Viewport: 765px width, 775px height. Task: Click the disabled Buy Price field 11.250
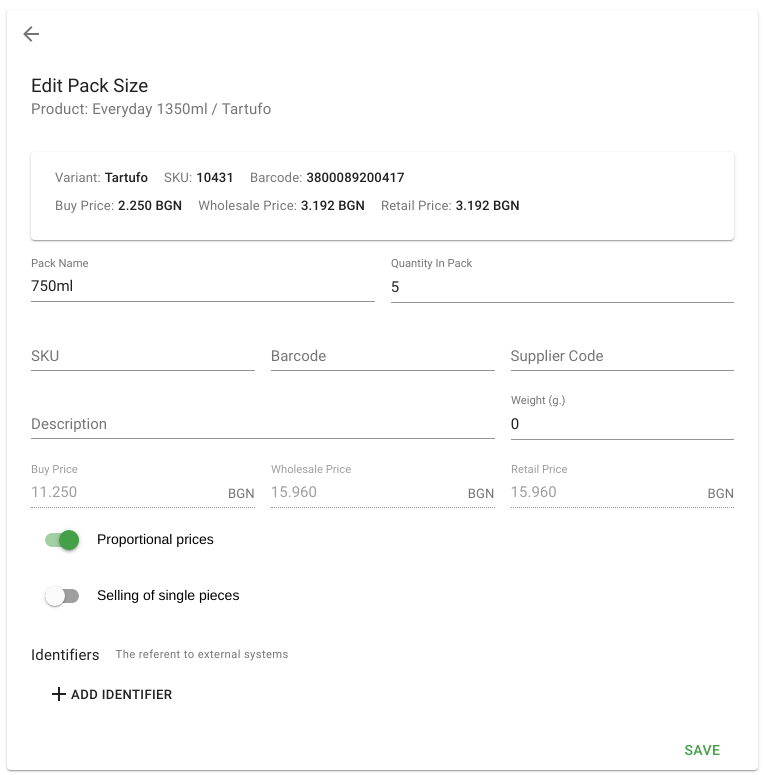click(x=143, y=492)
